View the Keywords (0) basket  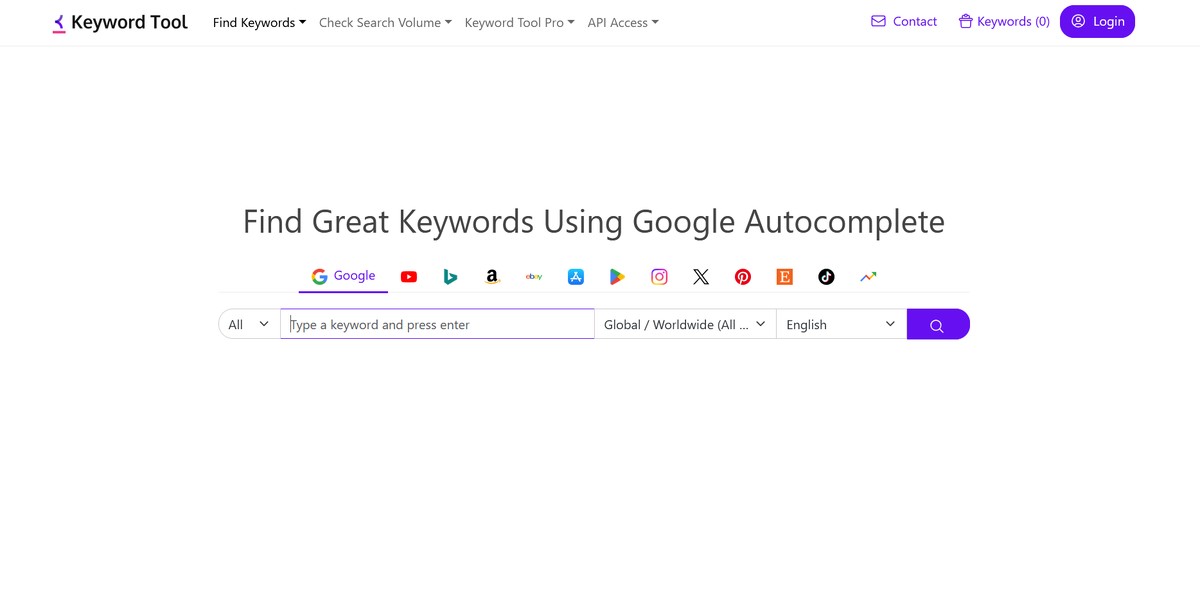[1004, 21]
